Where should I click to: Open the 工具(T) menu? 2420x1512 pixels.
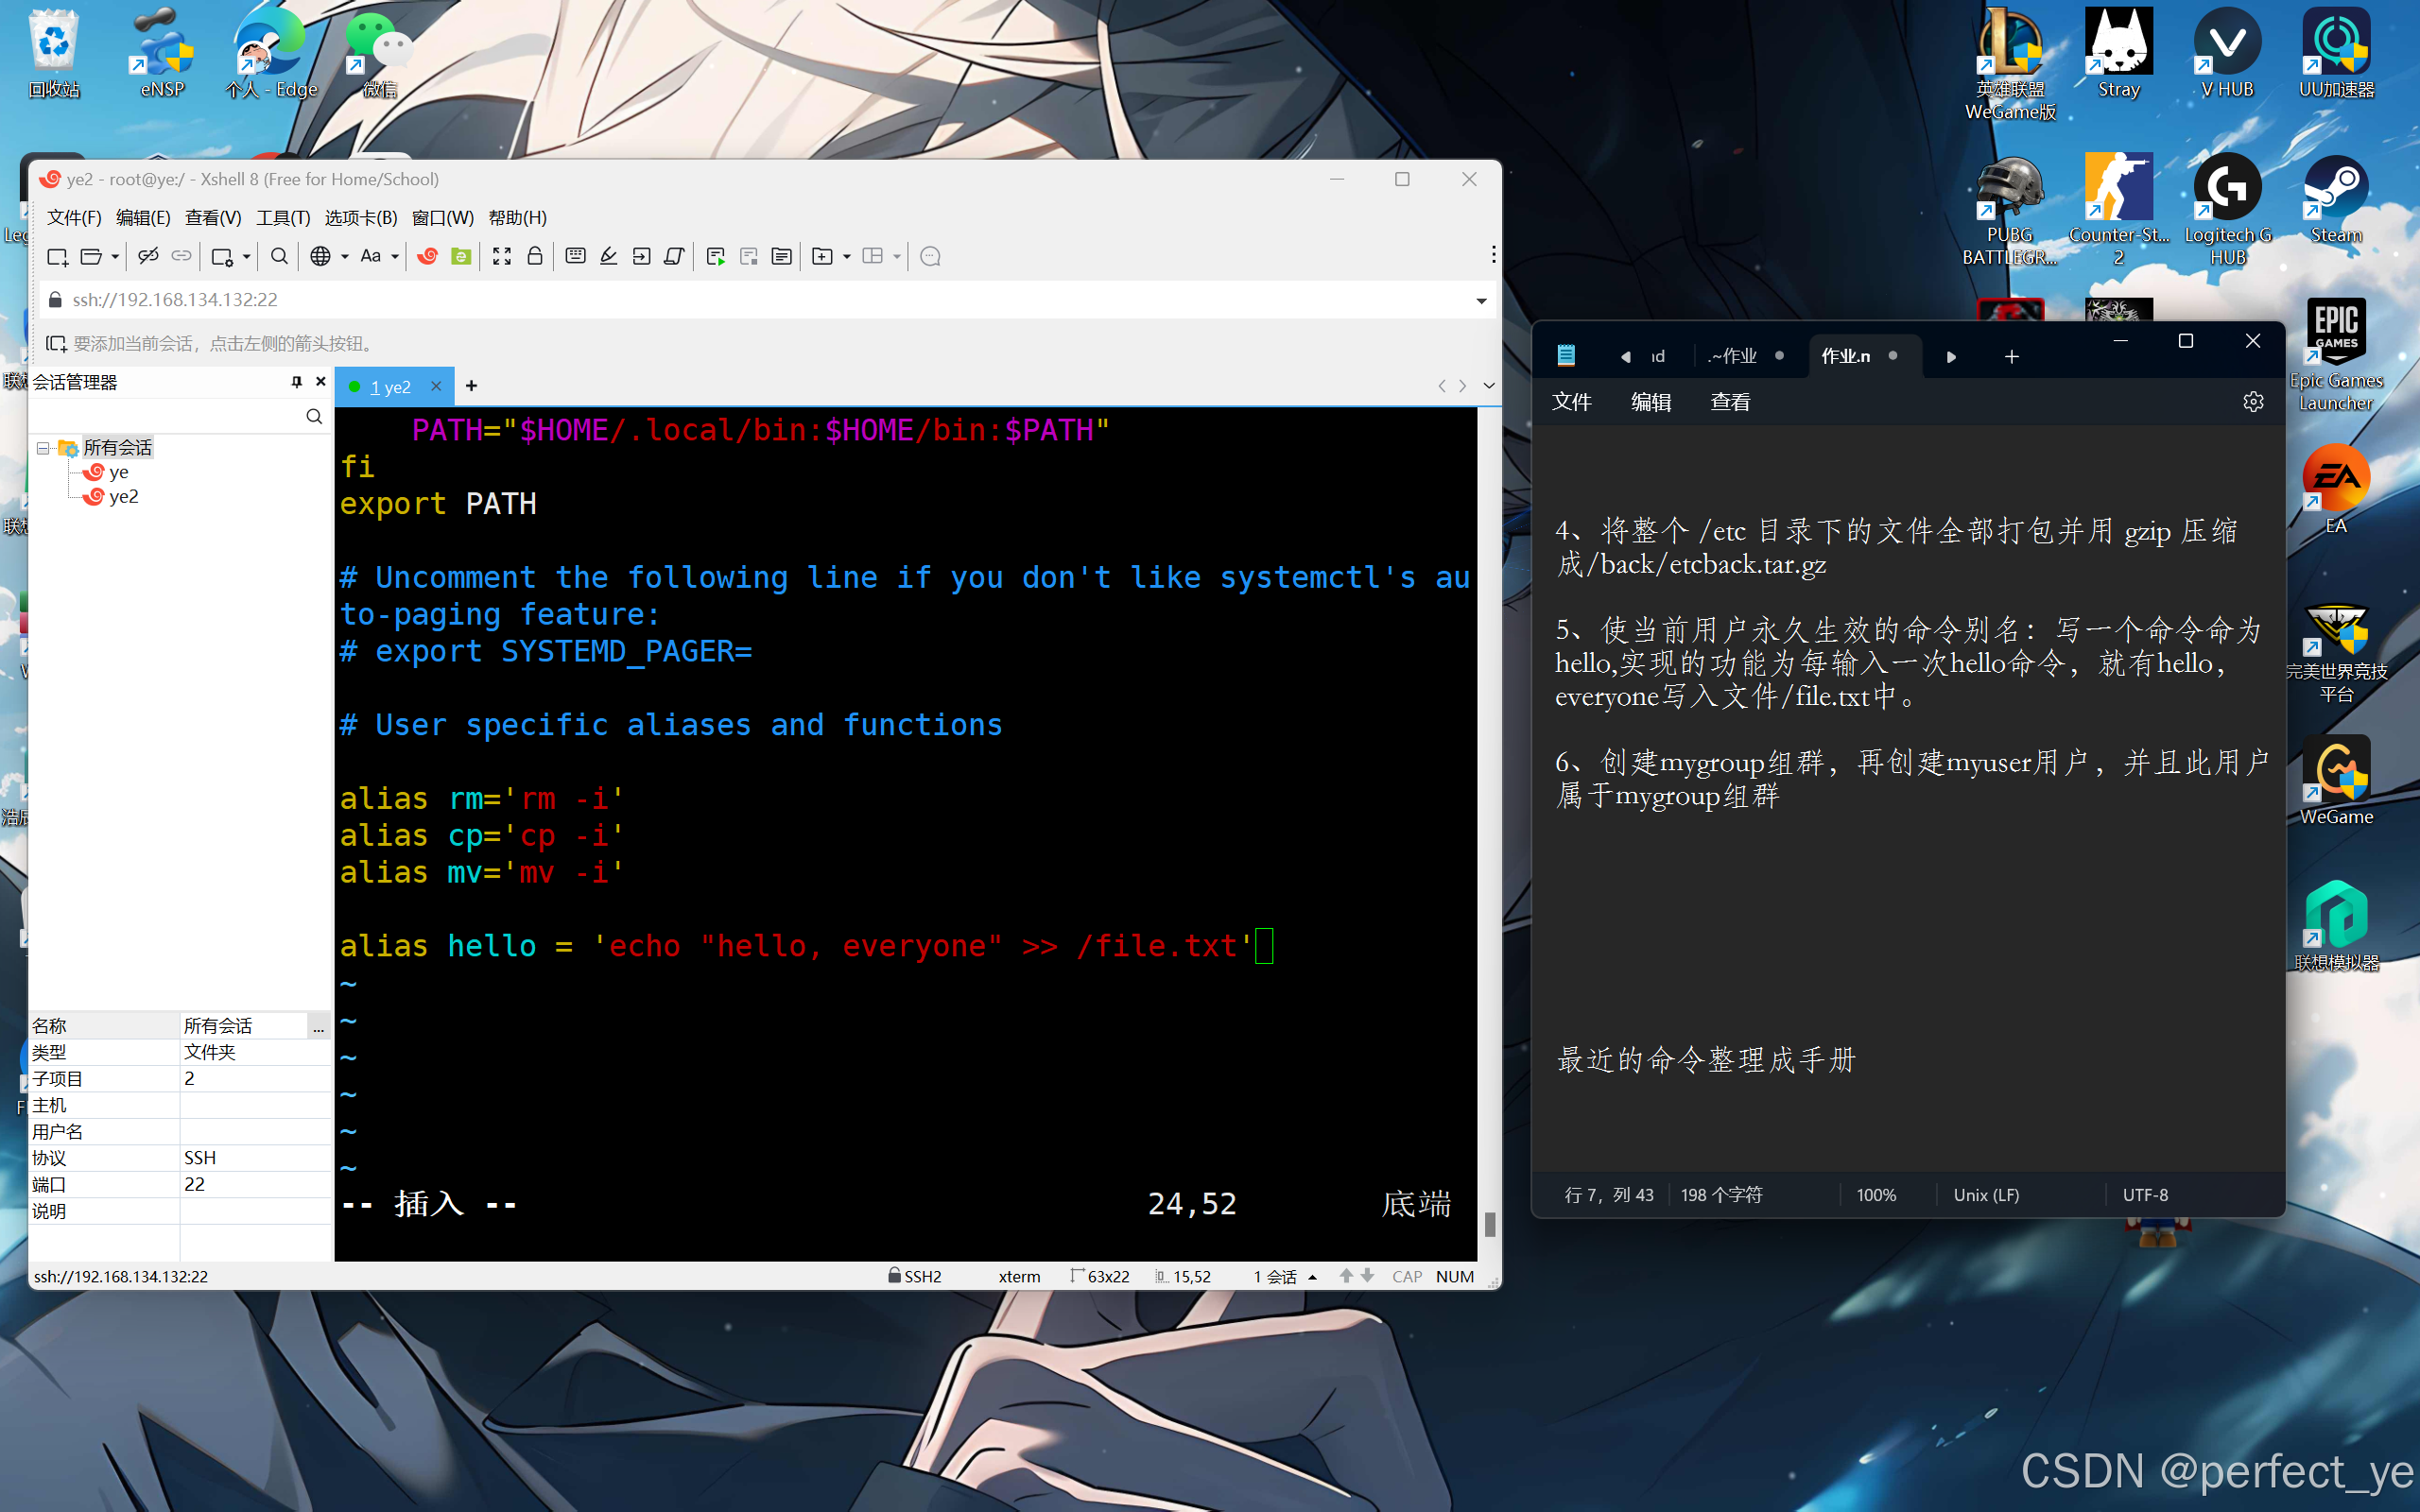click(283, 218)
